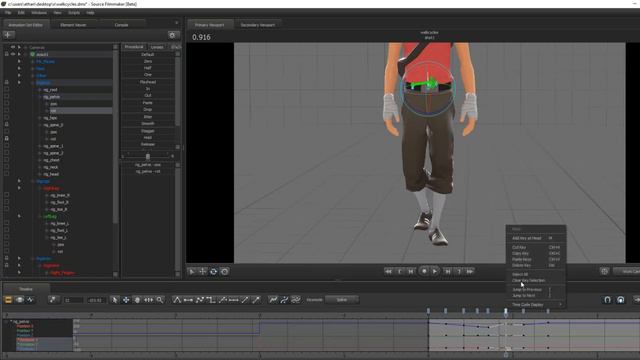Switch to the Element Viewer tab

pyautogui.click(x=73, y=25)
